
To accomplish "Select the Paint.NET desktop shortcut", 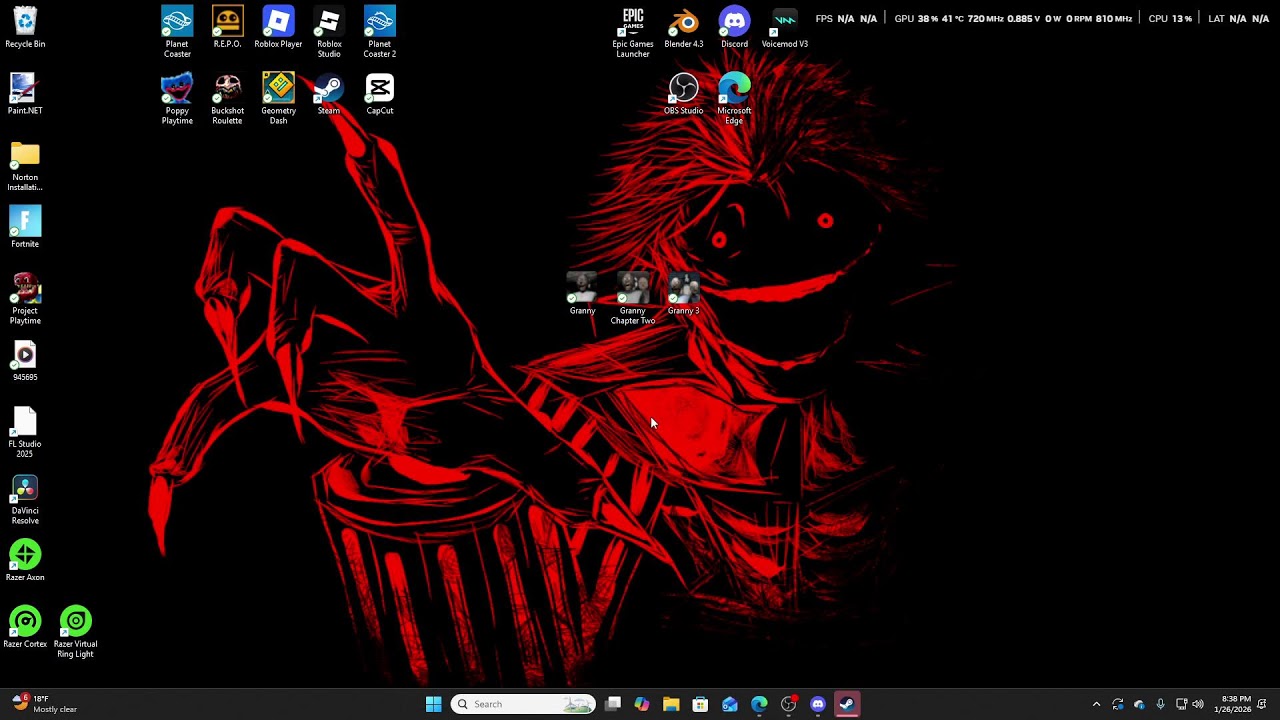I will (x=25, y=94).
